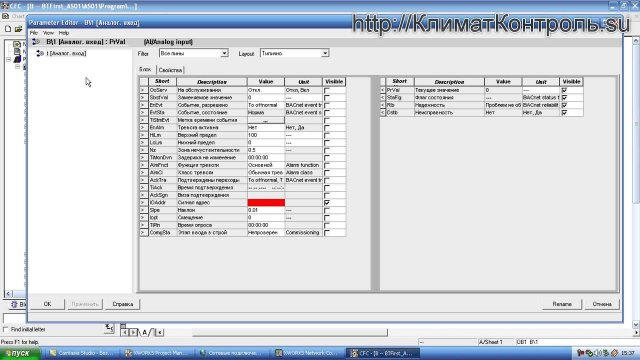Enable Find initial letter checkbox
This screenshot has width=640, height=360.
coord(5,329)
